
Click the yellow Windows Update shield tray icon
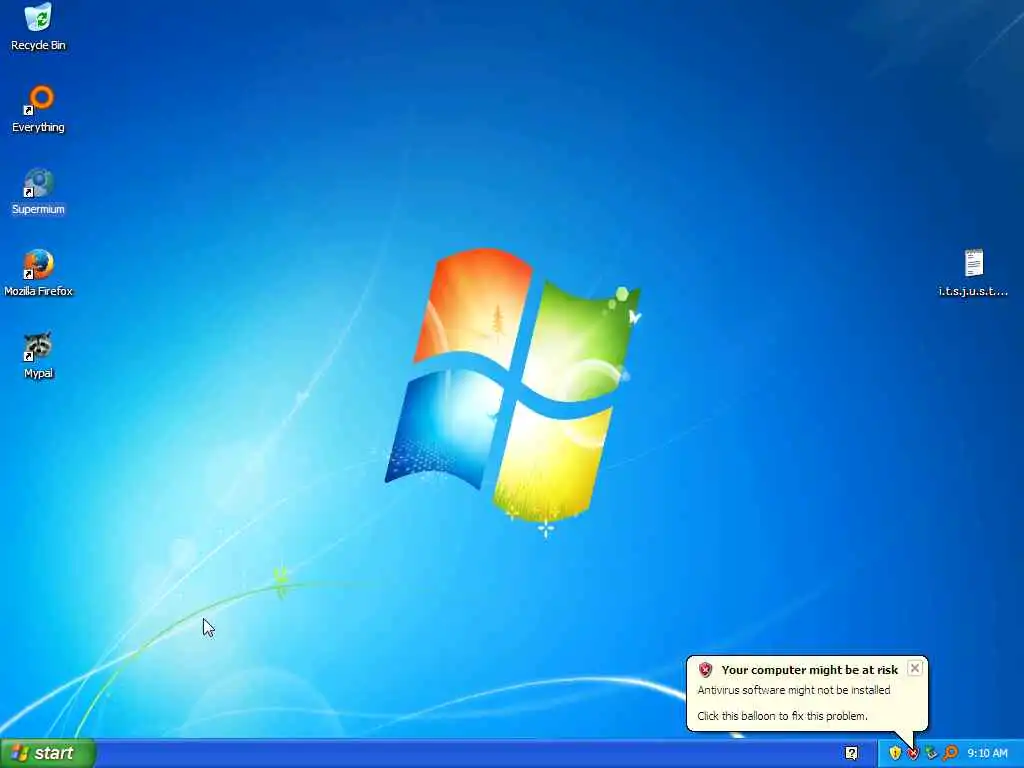[x=895, y=753]
